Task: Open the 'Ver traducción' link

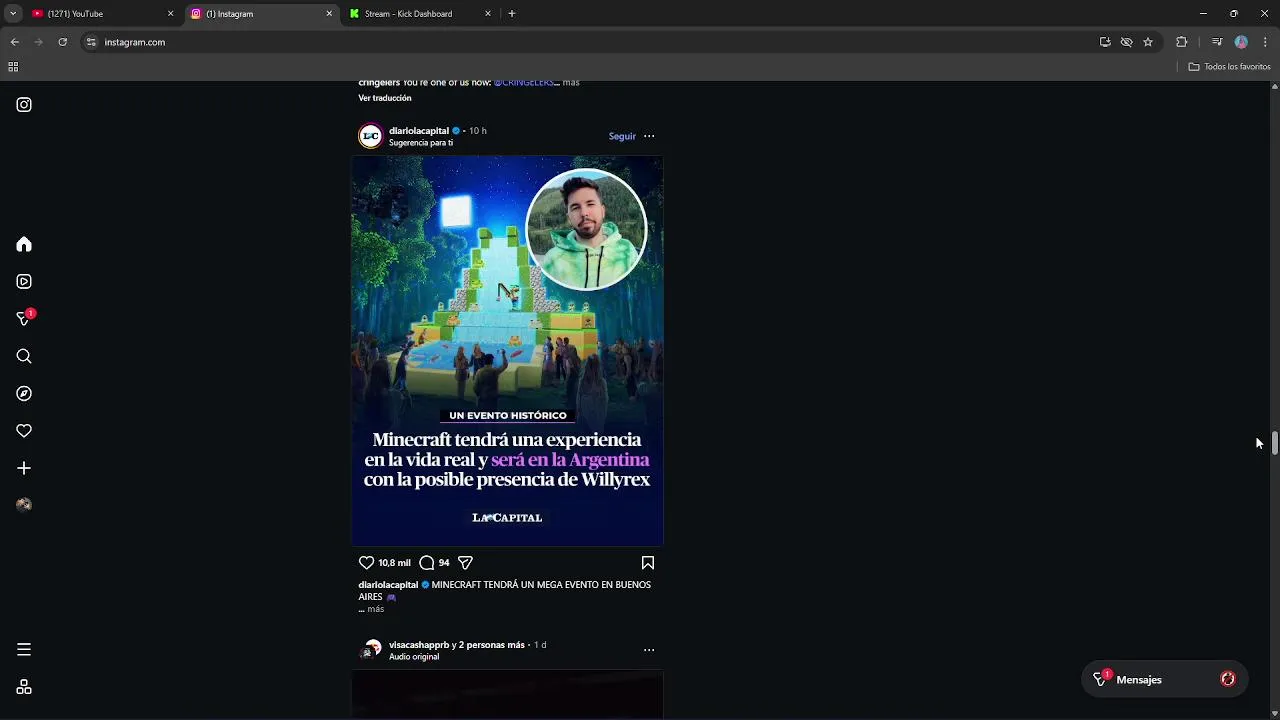Action: pyautogui.click(x=385, y=98)
